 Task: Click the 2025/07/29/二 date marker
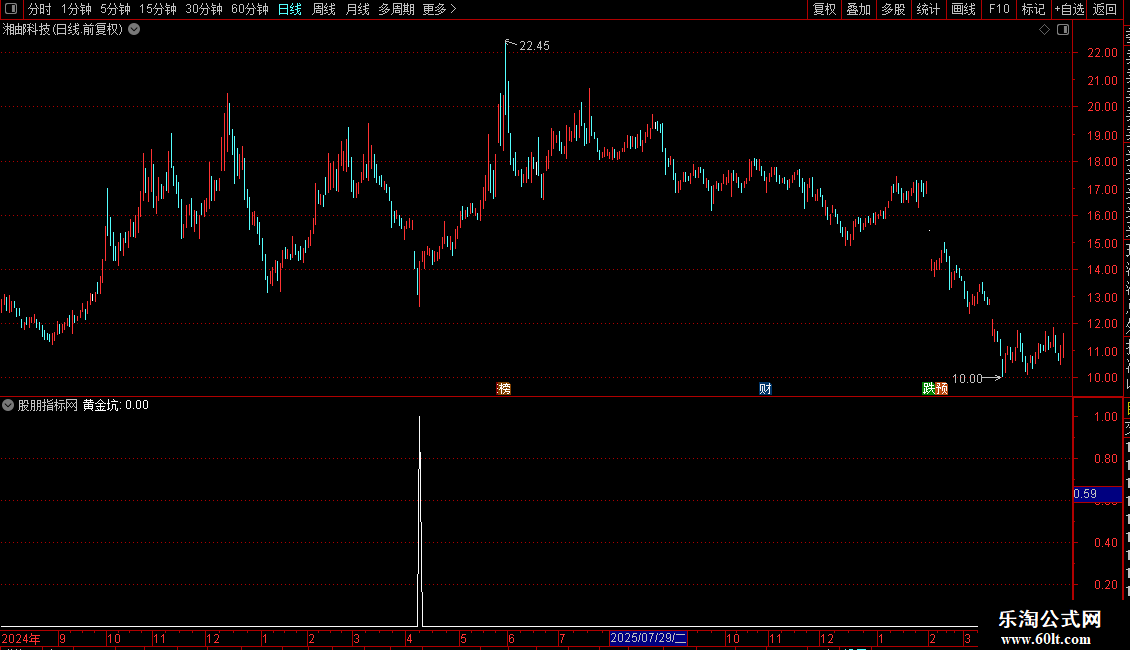pyautogui.click(x=648, y=638)
